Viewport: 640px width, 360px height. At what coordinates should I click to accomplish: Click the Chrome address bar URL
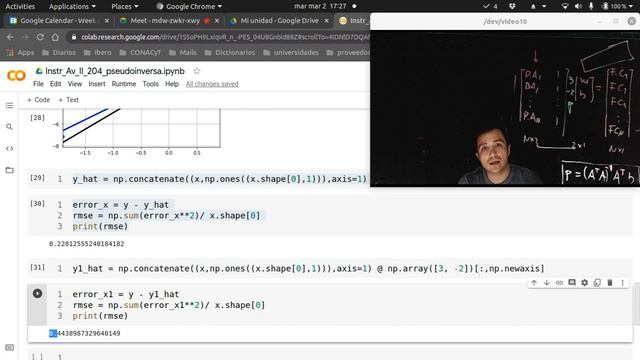click(x=224, y=37)
